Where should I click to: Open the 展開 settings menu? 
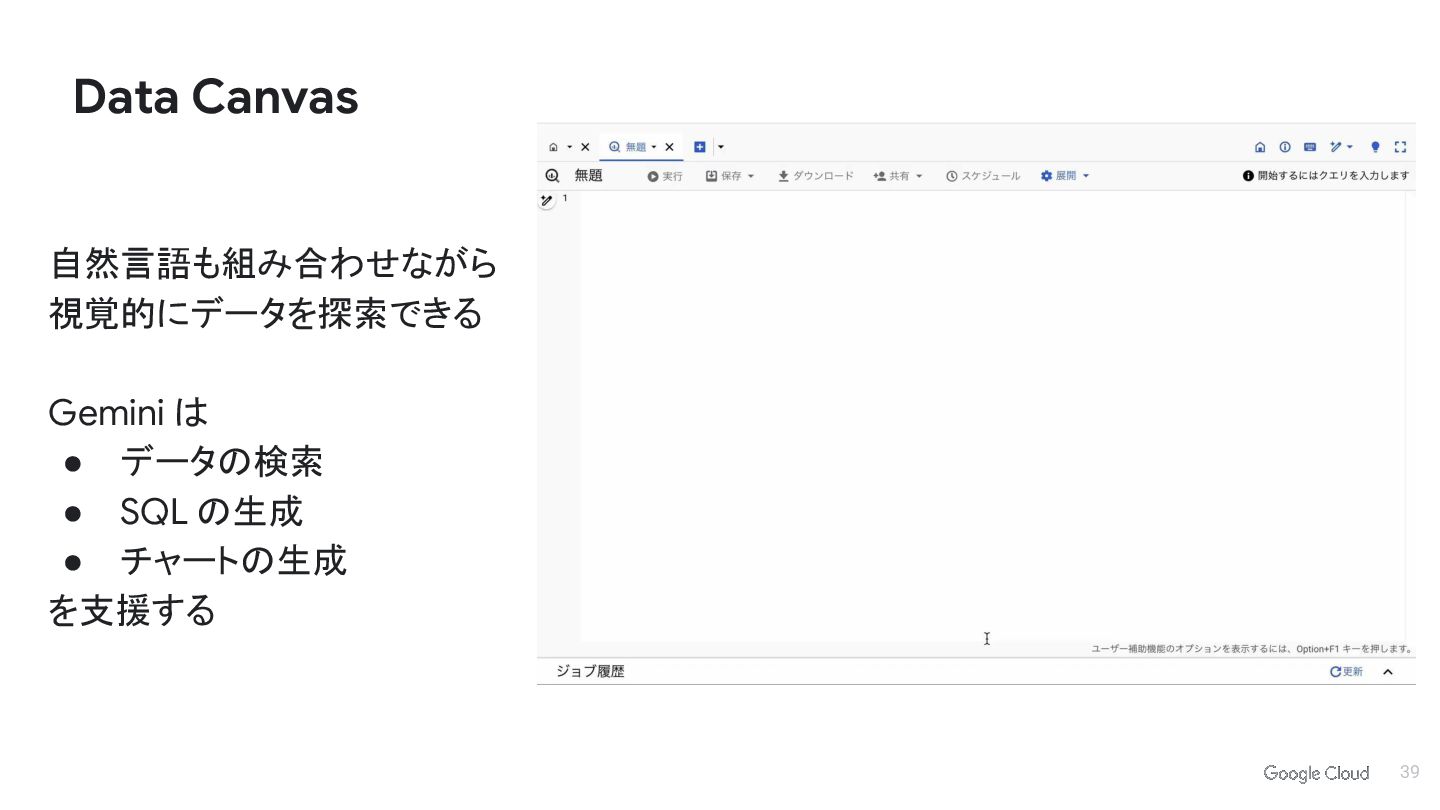1065,176
